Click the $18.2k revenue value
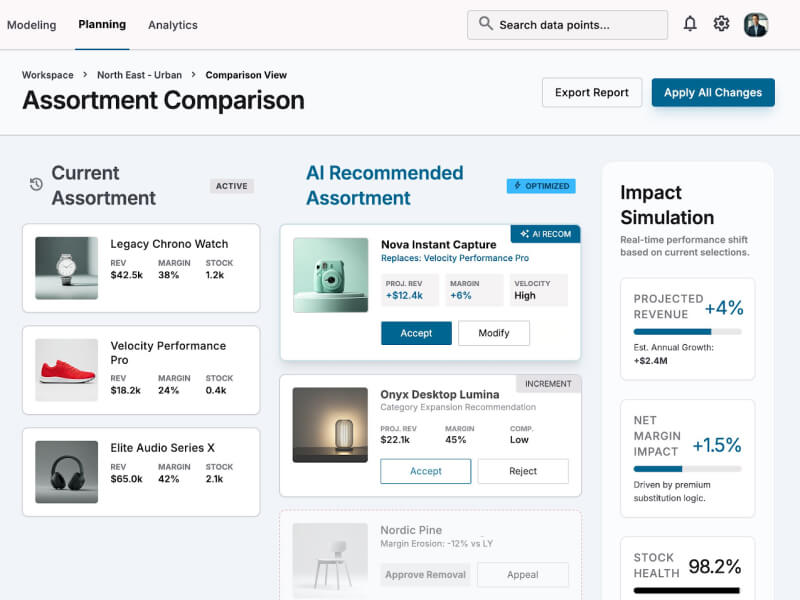This screenshot has width=800, height=600. click(x=126, y=390)
